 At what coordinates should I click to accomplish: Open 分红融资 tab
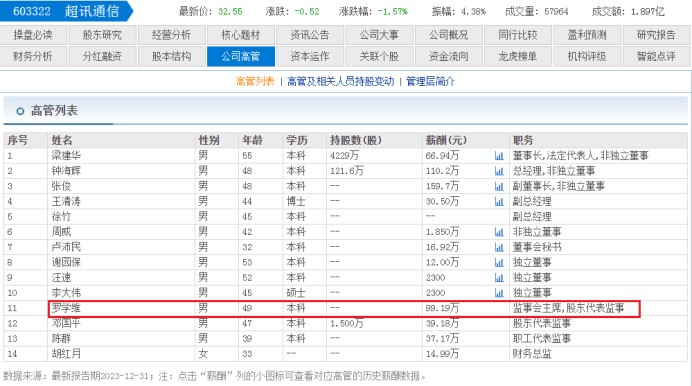tap(102, 56)
